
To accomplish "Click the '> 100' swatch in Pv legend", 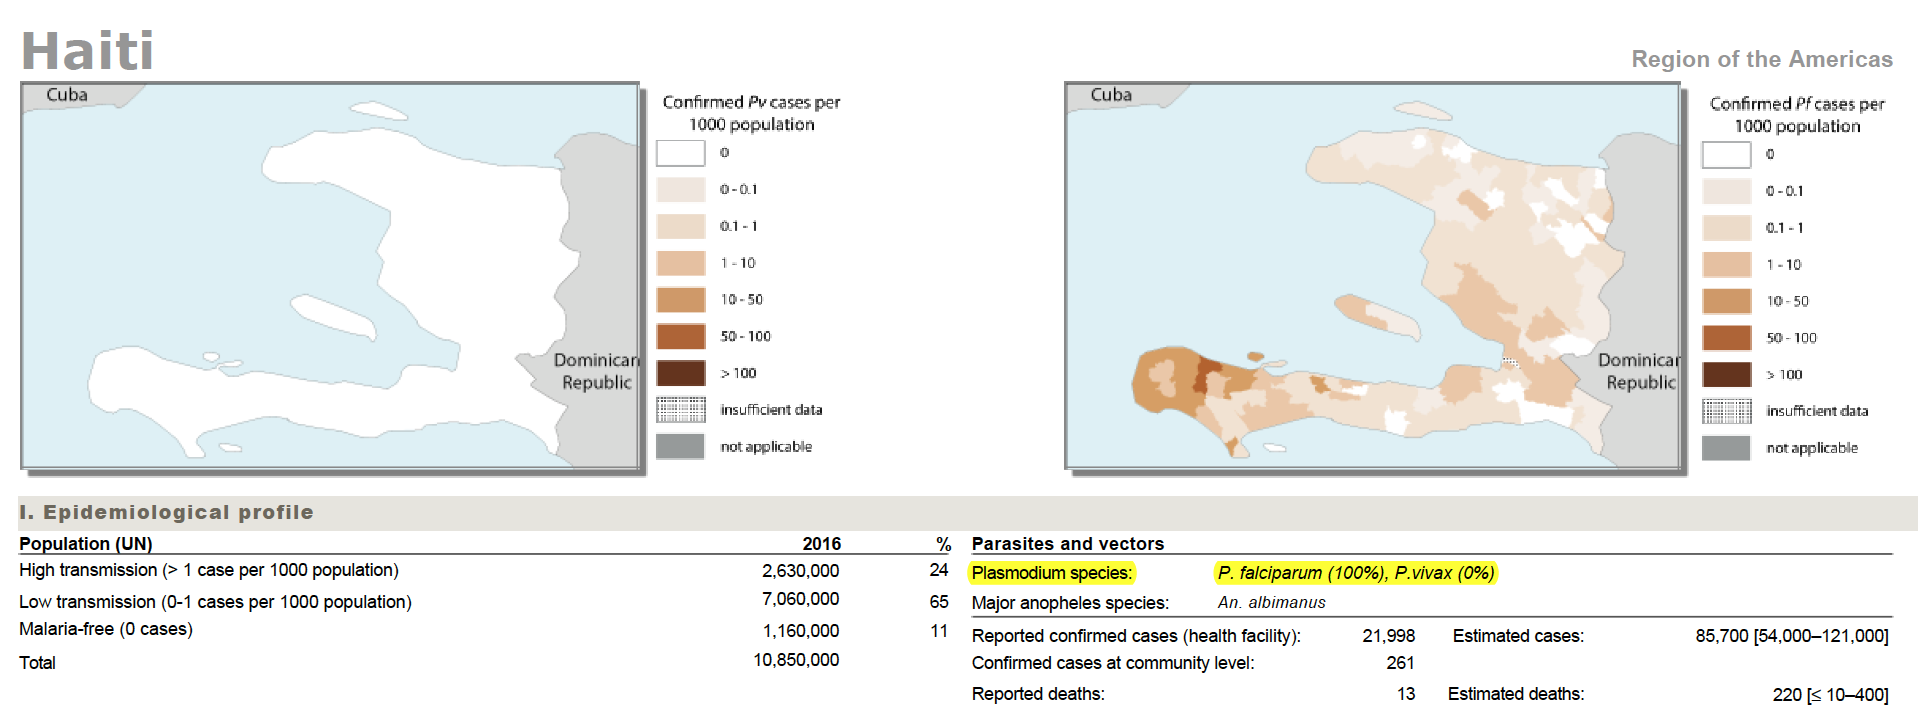I will pos(680,373).
